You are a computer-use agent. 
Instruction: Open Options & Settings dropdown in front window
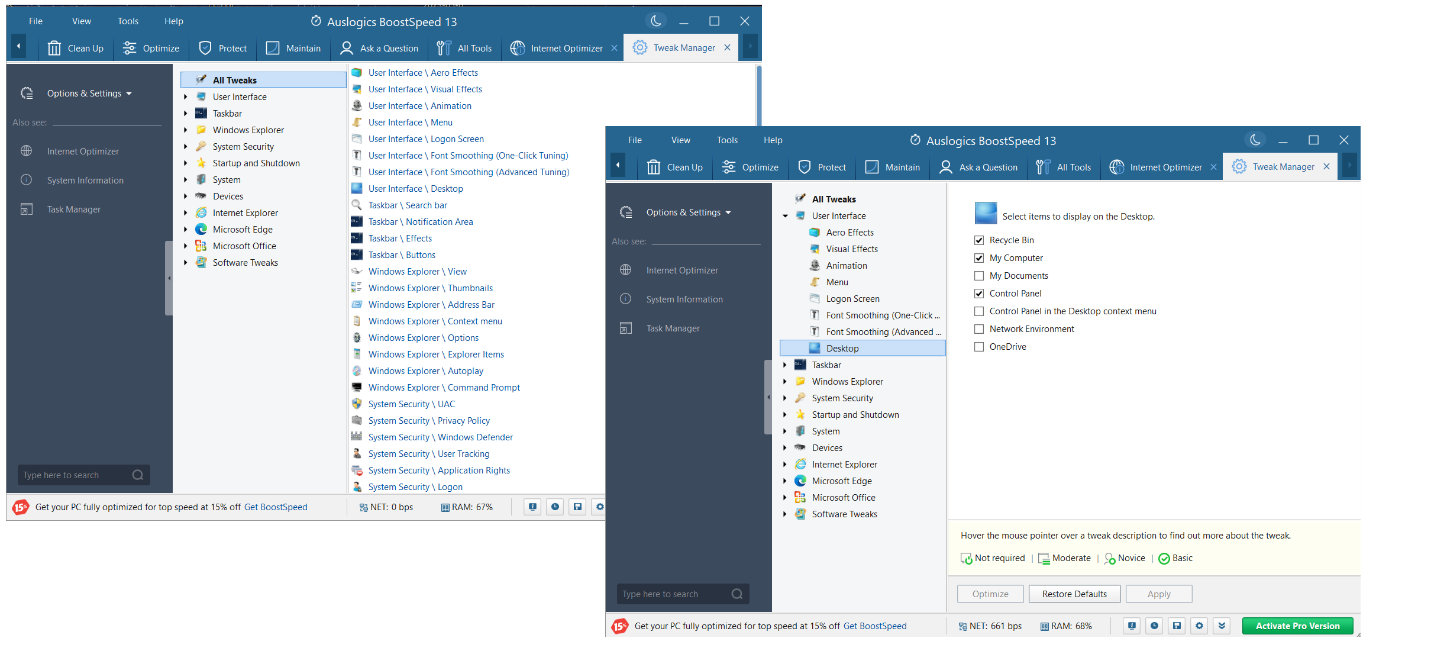(688, 212)
